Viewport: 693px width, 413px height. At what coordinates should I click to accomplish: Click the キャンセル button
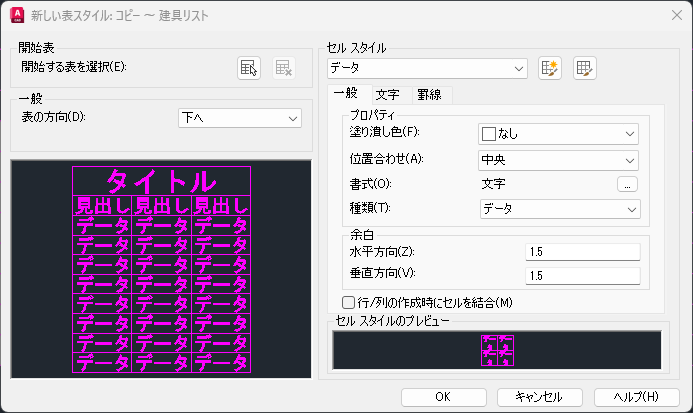pos(539,396)
